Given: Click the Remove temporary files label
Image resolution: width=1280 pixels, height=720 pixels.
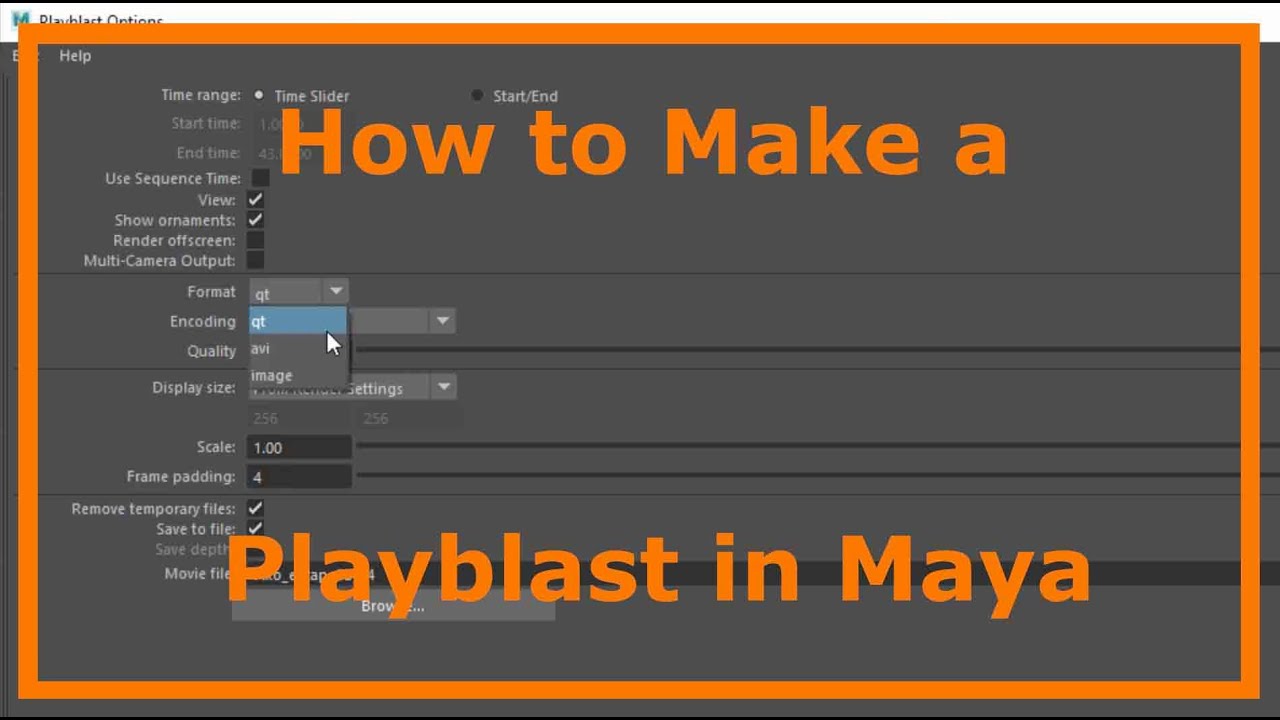Looking at the screenshot, I should 154,508.
